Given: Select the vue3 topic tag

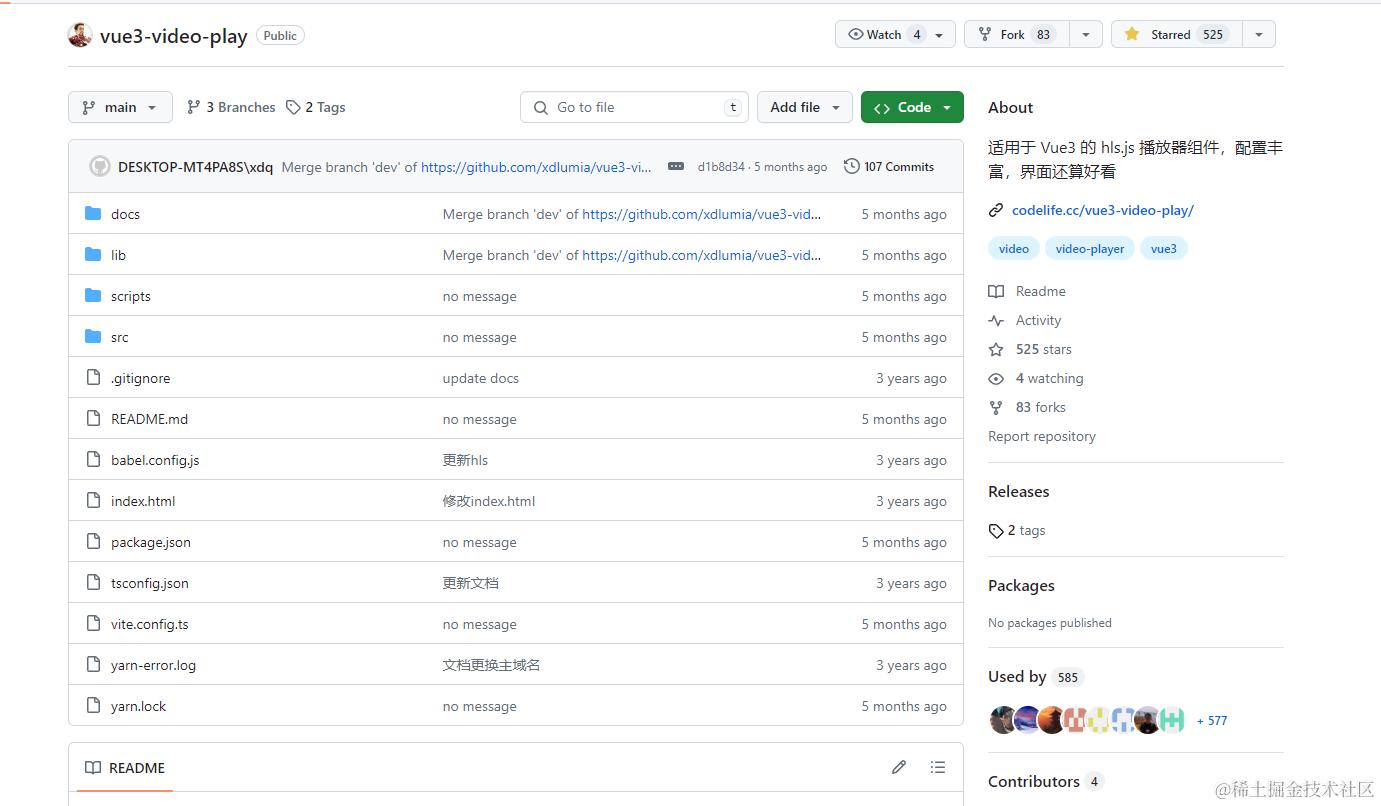Looking at the screenshot, I should coord(1164,248).
